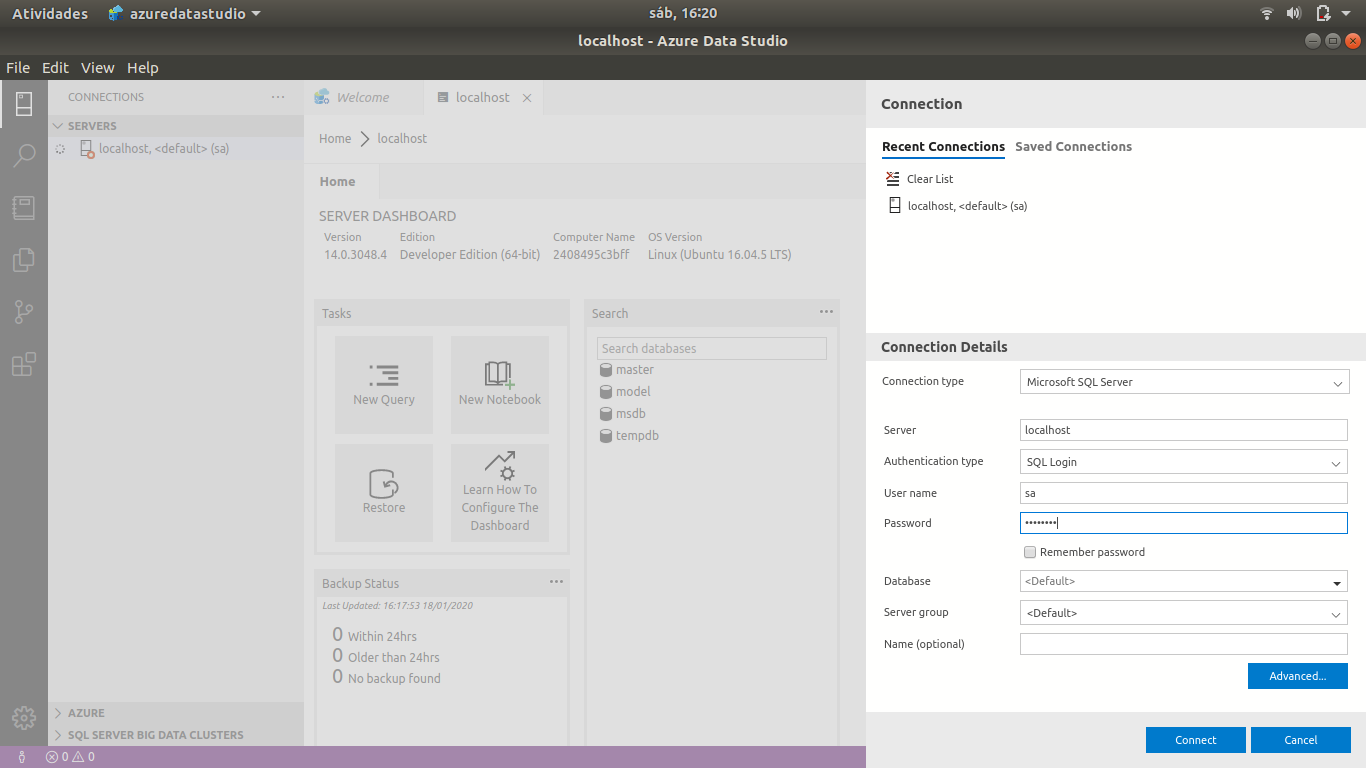Open the Connection type dropdown
The image size is (1366, 768).
(1185, 382)
